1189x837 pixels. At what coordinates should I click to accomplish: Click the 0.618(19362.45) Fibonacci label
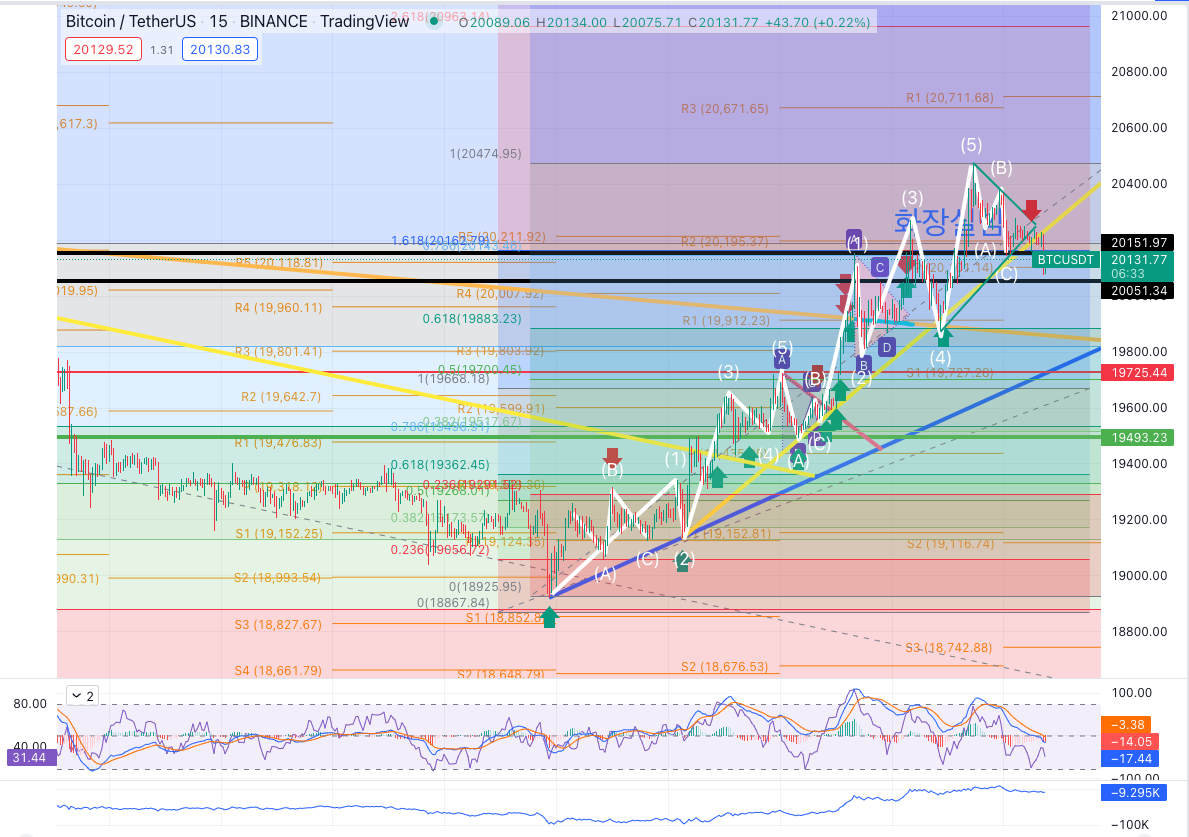tap(440, 464)
